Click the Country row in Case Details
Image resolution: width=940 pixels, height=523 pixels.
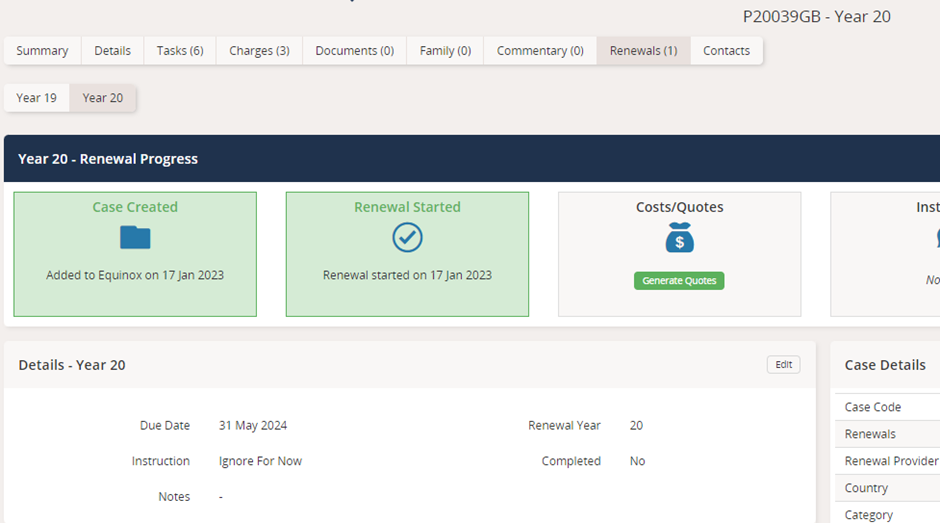887,488
